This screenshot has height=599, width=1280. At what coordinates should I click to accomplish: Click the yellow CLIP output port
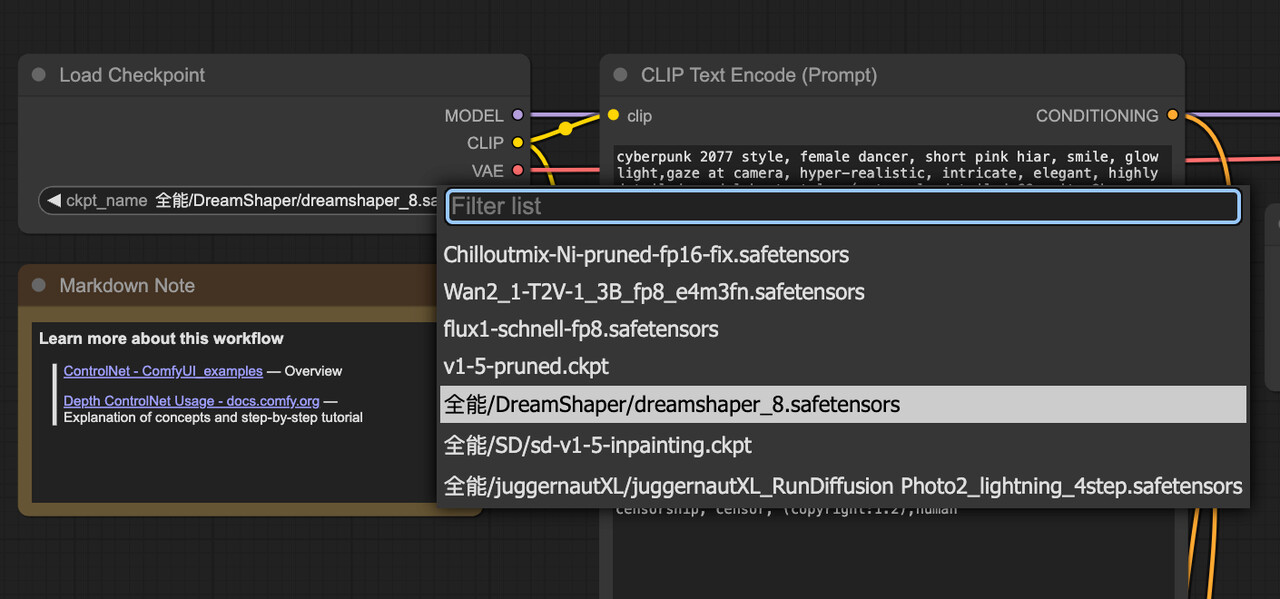click(x=517, y=143)
